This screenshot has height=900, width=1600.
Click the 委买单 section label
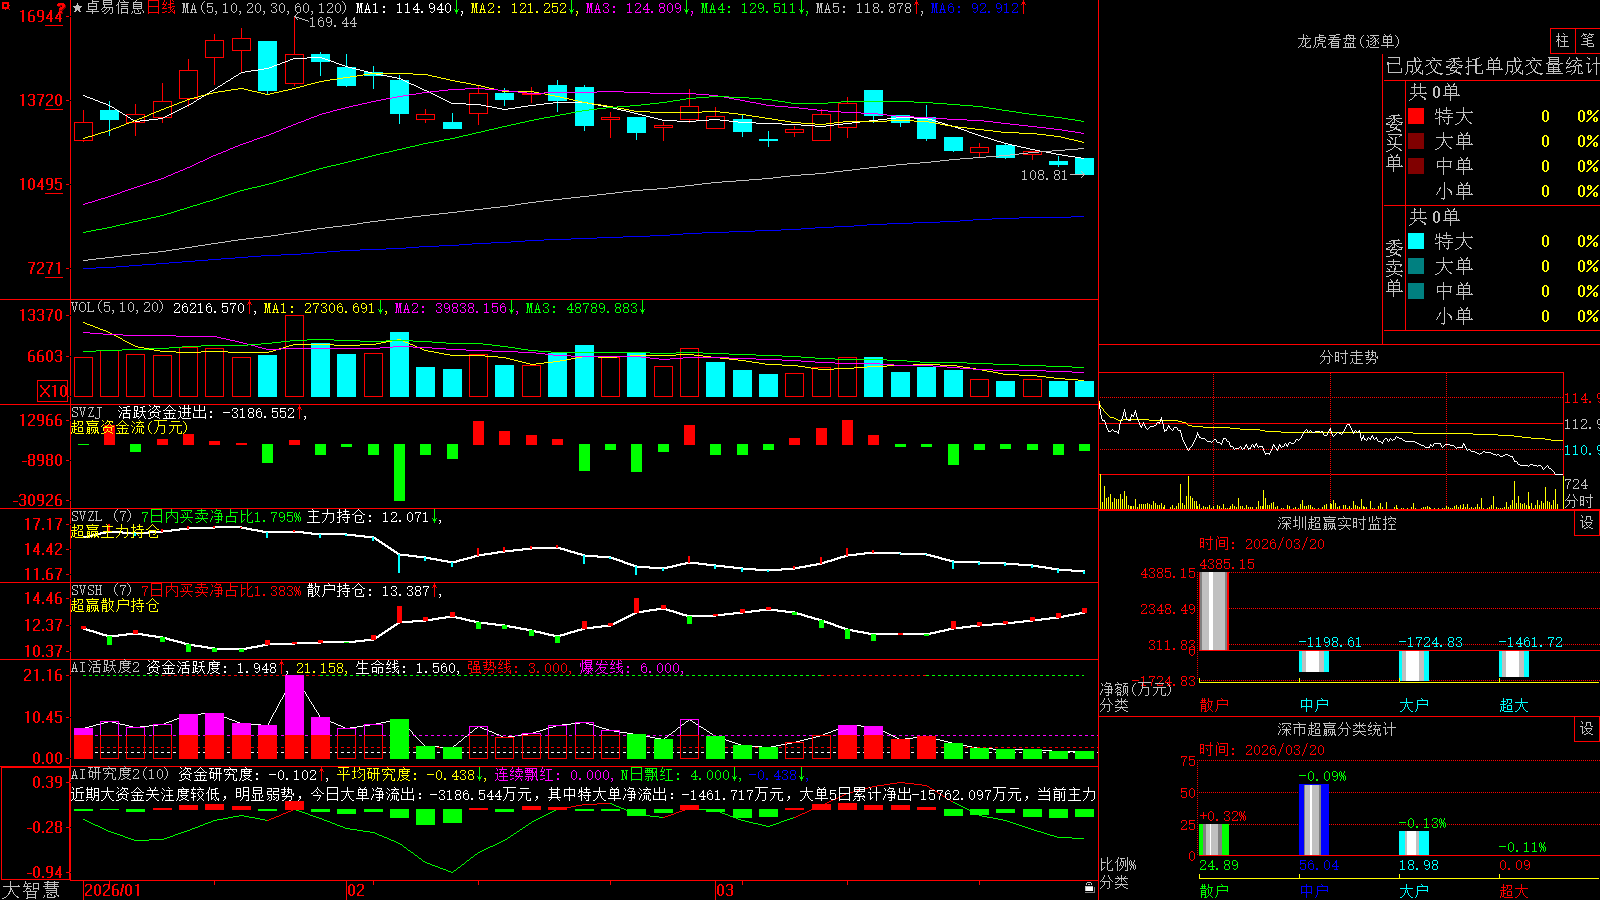[1394, 143]
